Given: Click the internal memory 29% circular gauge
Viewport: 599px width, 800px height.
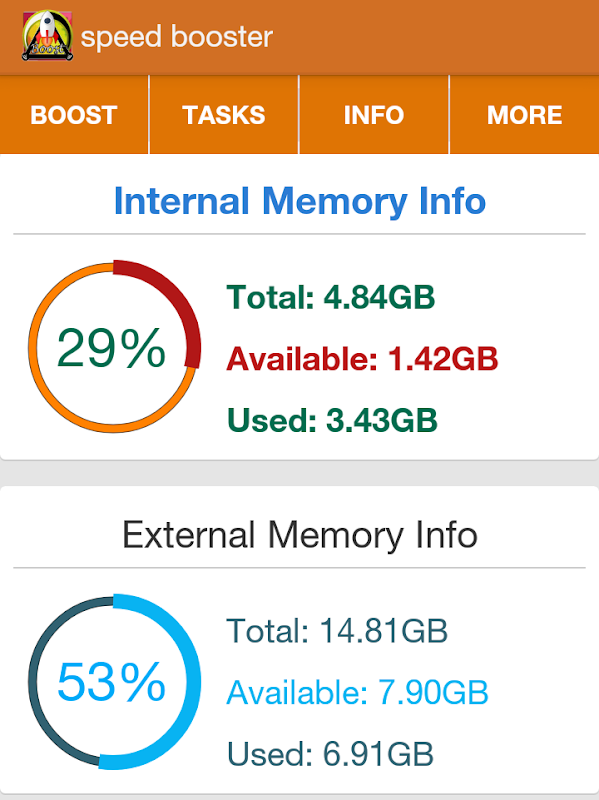Looking at the screenshot, I should click(x=114, y=346).
